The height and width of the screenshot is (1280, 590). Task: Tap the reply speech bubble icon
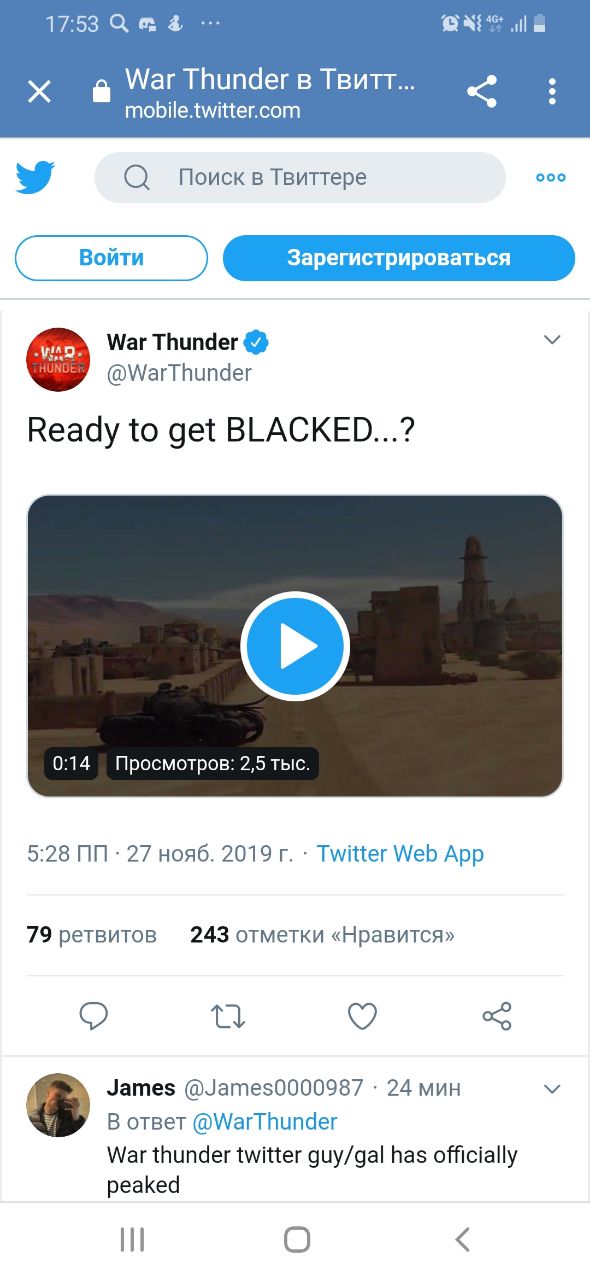coord(94,1016)
